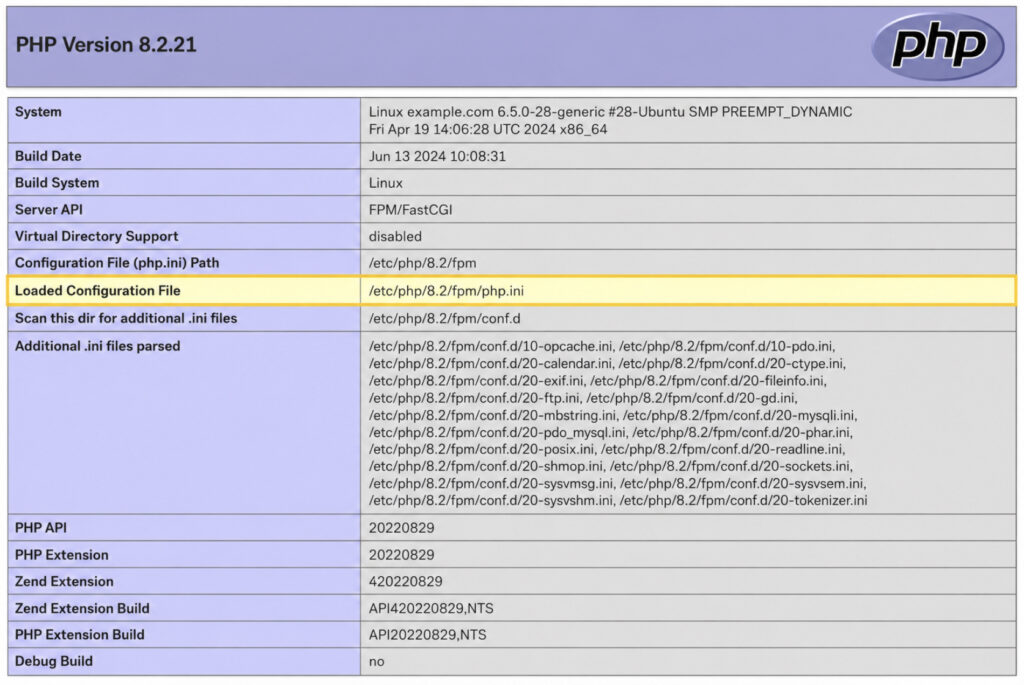The height and width of the screenshot is (685, 1024).
Task: Click the 'PHP API' label
Action: (x=40, y=528)
